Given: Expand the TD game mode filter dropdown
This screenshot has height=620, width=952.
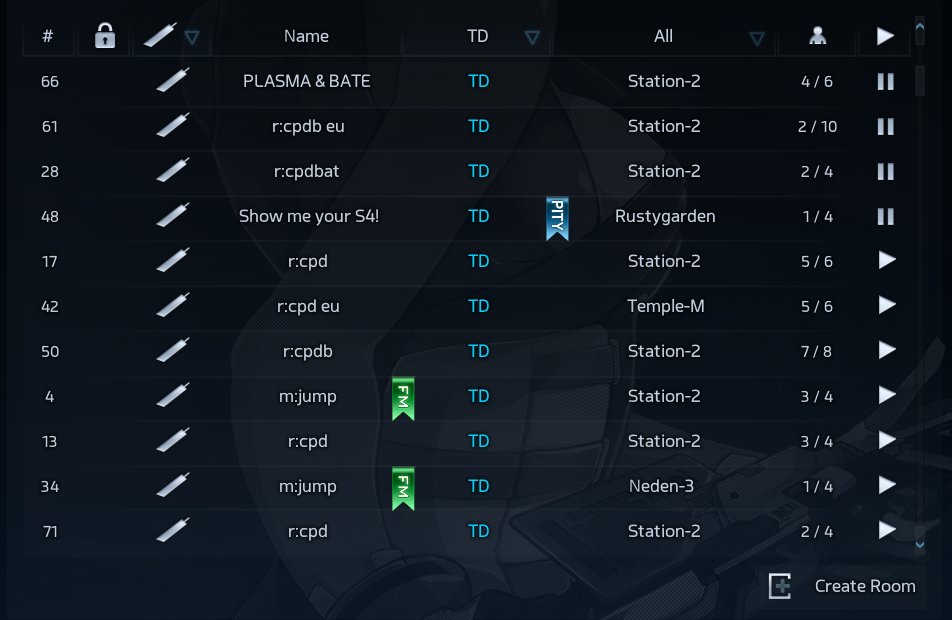Looking at the screenshot, I should pos(532,38).
